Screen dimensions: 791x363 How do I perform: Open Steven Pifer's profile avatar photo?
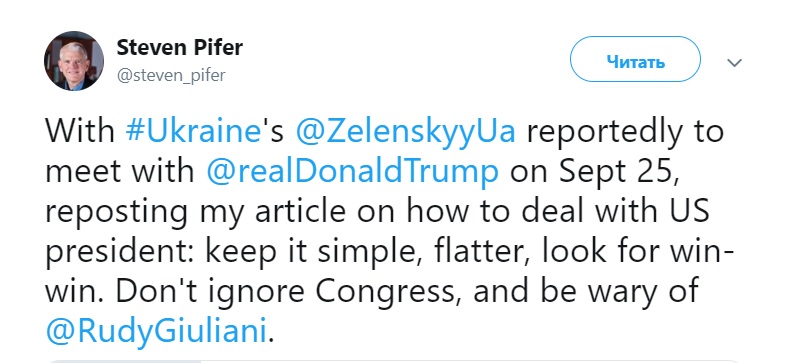(74, 61)
